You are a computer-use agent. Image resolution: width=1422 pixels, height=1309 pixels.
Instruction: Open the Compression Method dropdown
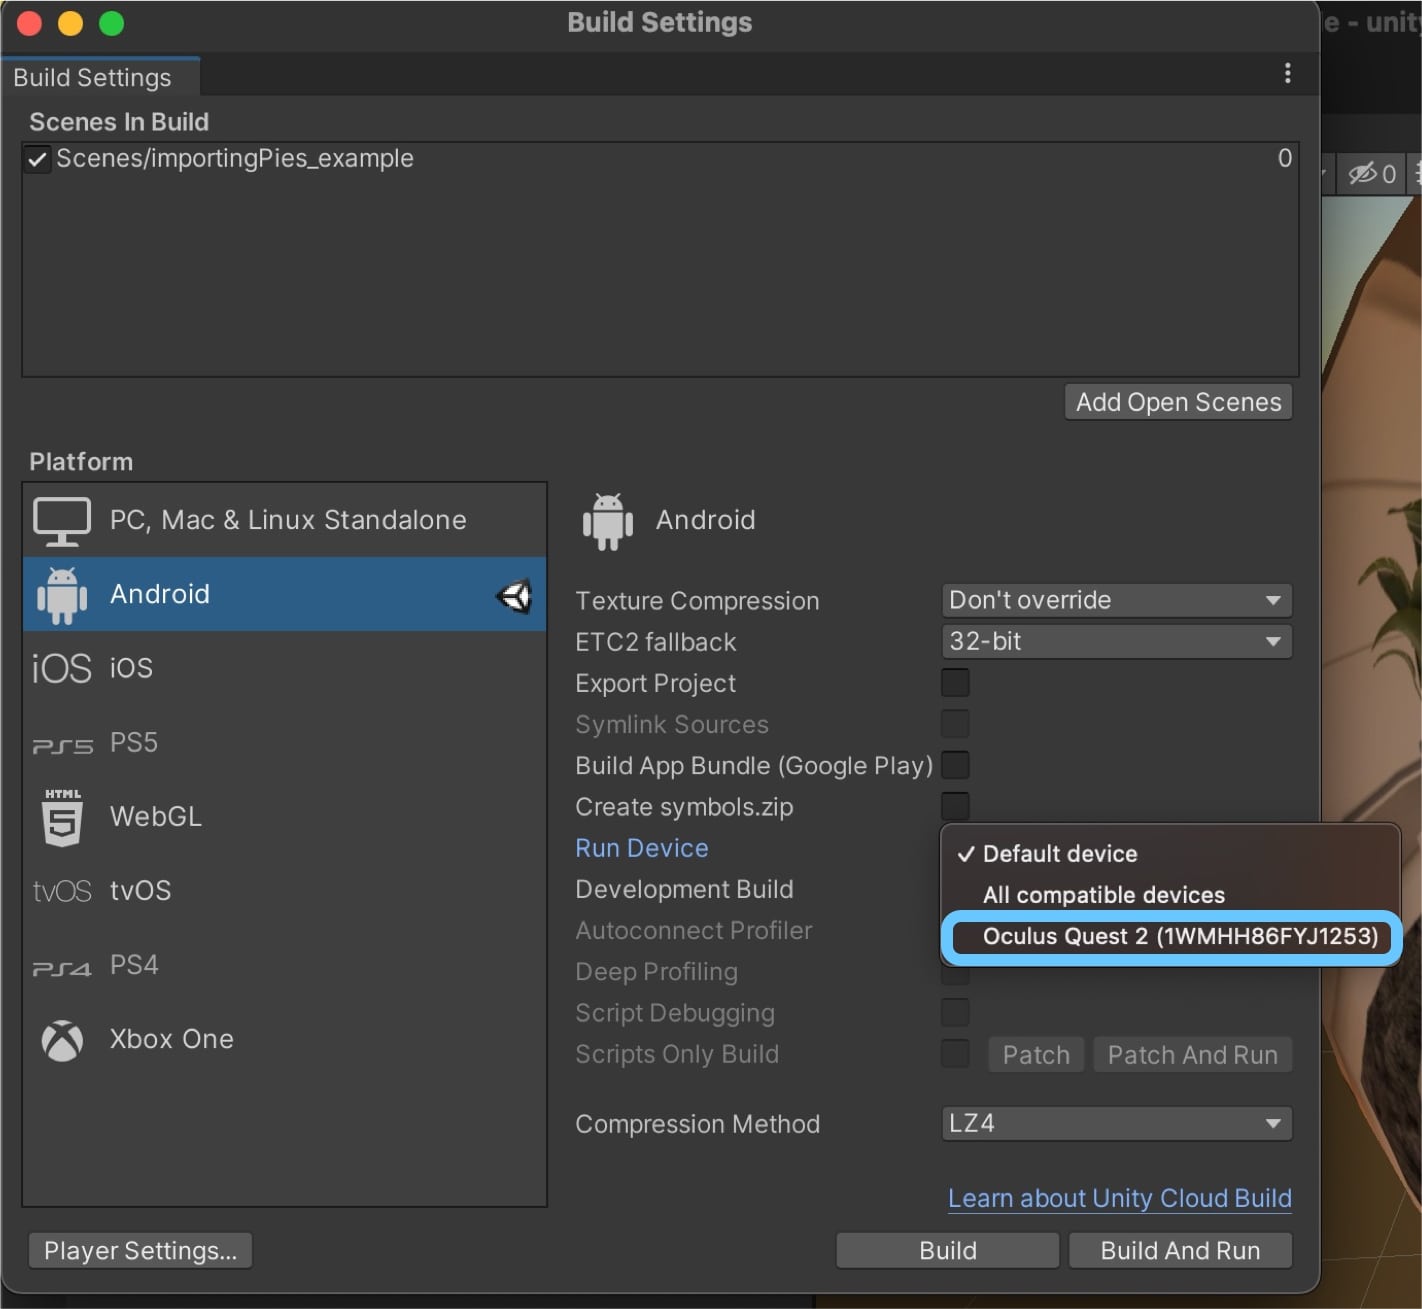[1116, 1123]
